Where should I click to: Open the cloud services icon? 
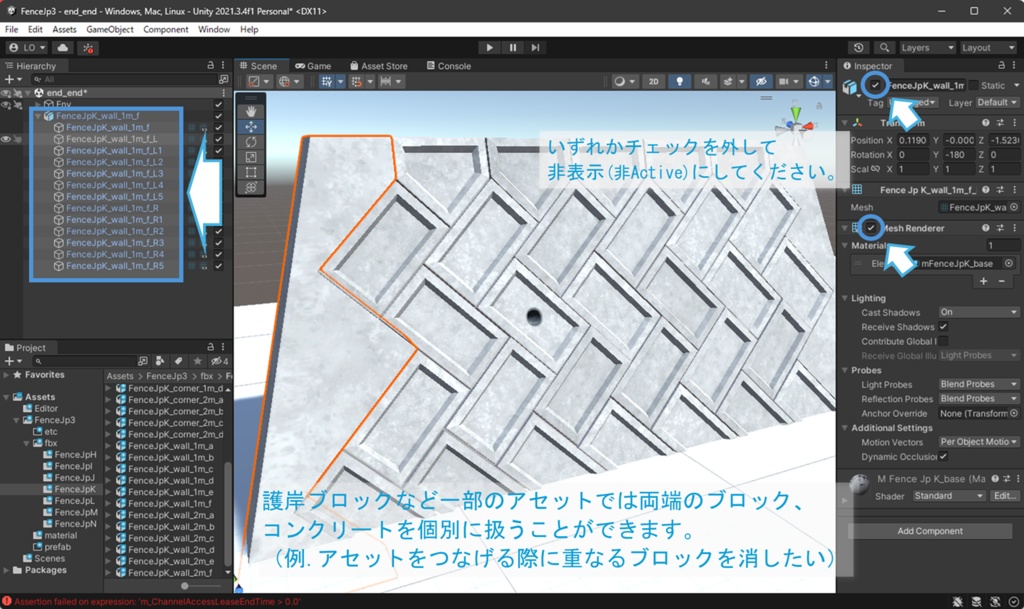63,48
